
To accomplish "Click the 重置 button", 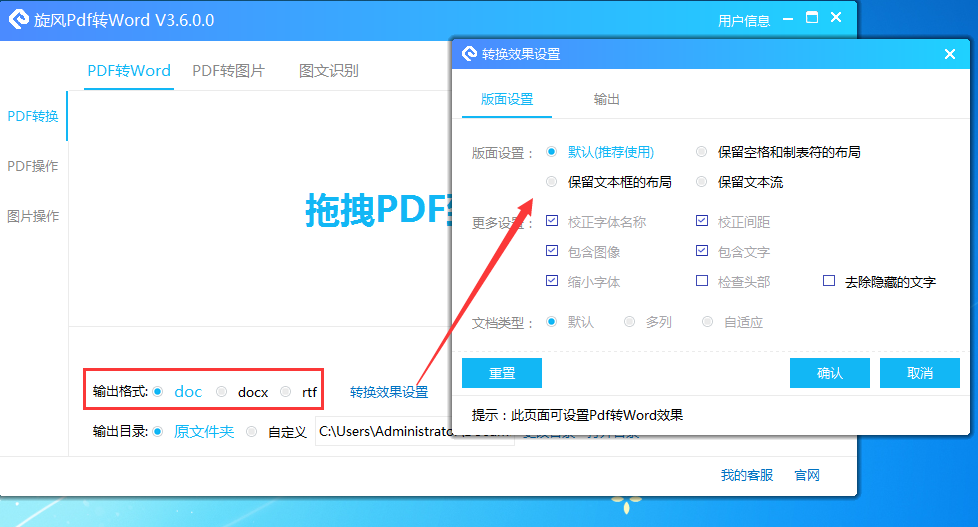I will (501, 373).
